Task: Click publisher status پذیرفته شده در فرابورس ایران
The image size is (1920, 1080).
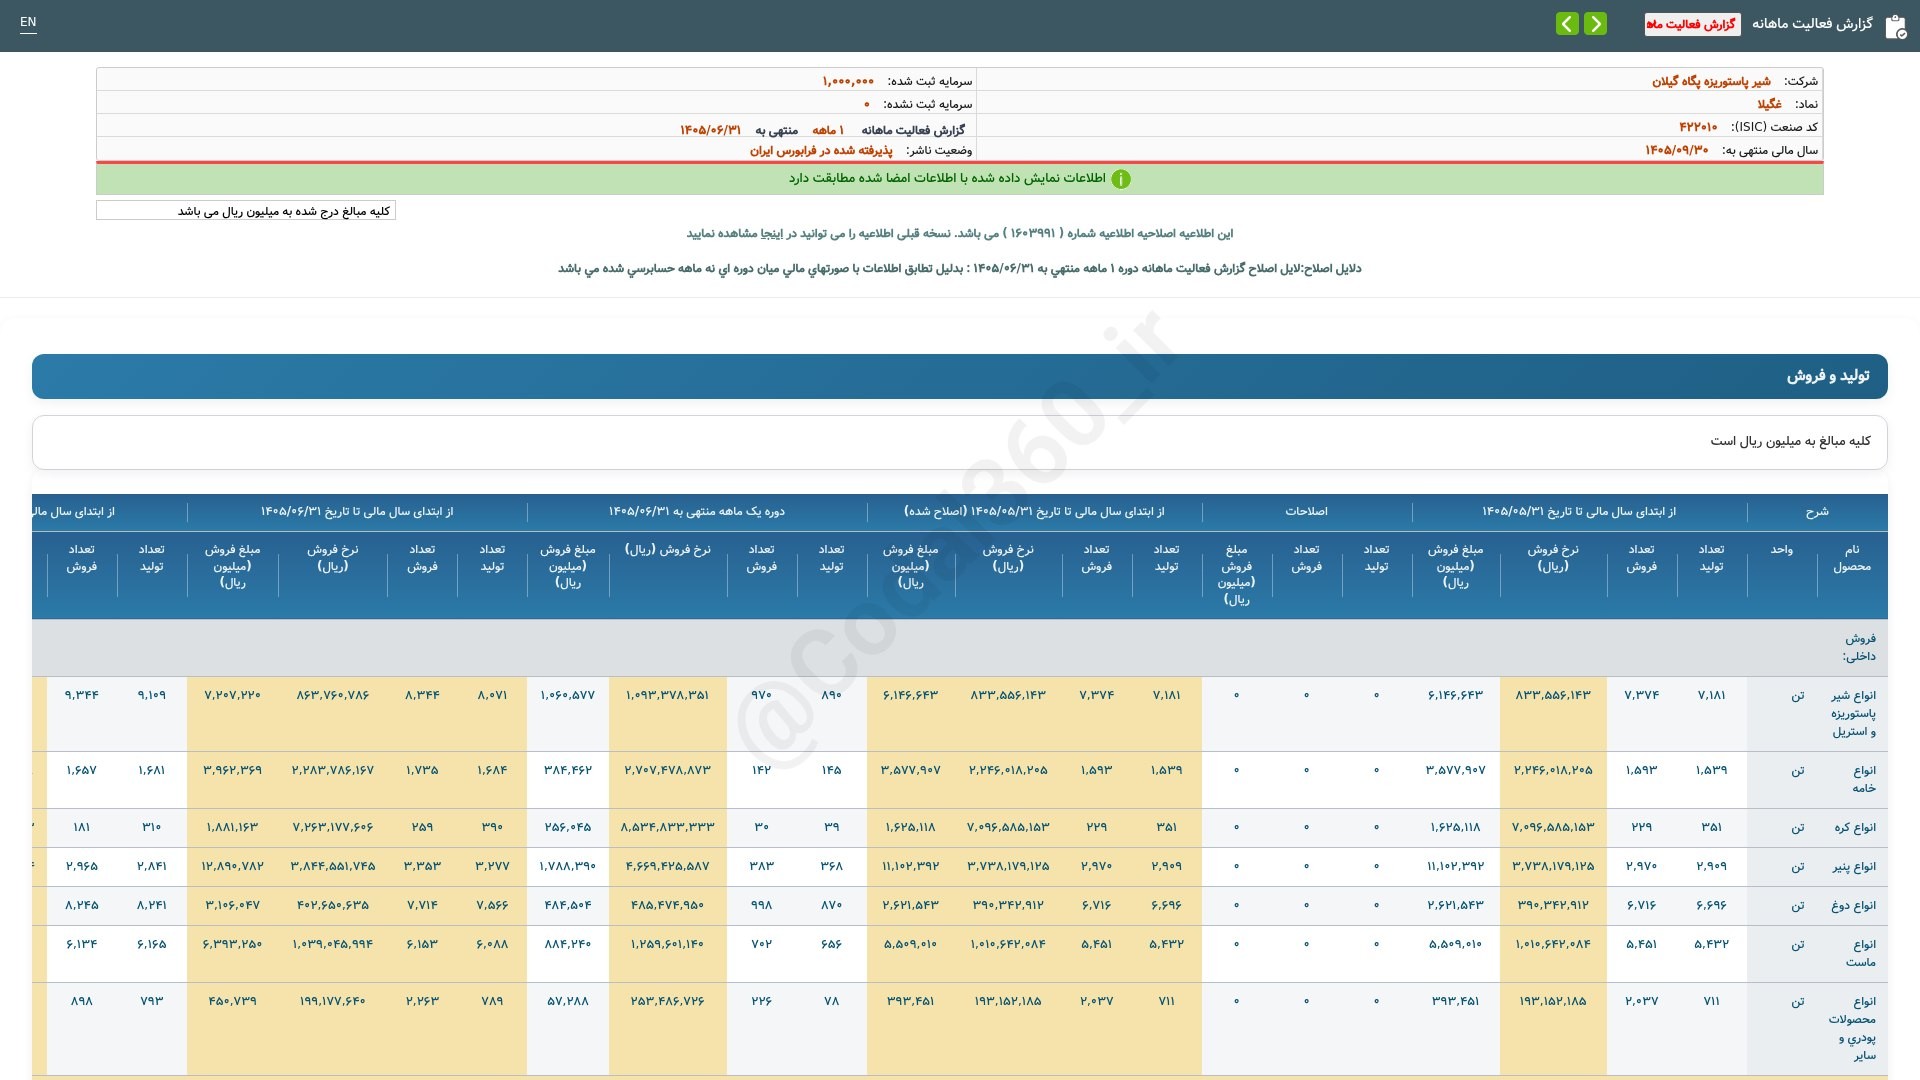Action: (x=821, y=150)
